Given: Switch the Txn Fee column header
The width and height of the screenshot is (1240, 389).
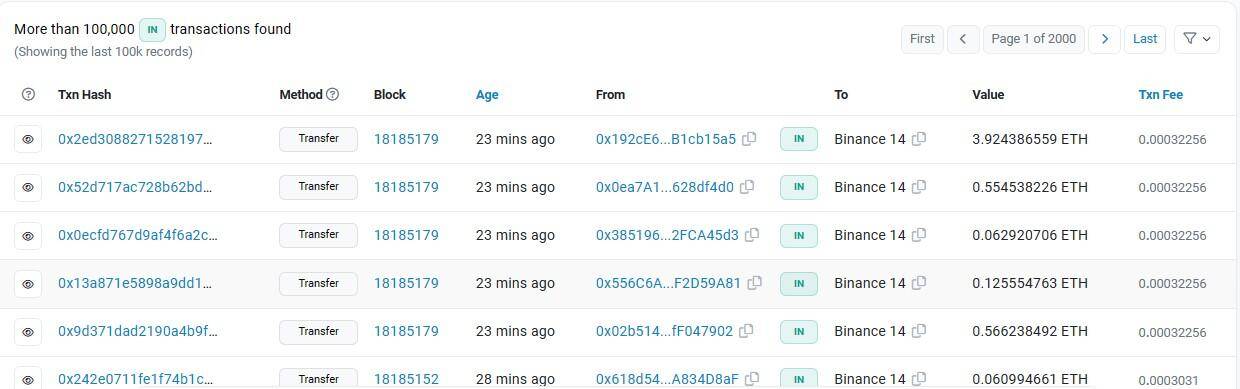Looking at the screenshot, I should [x=1160, y=94].
